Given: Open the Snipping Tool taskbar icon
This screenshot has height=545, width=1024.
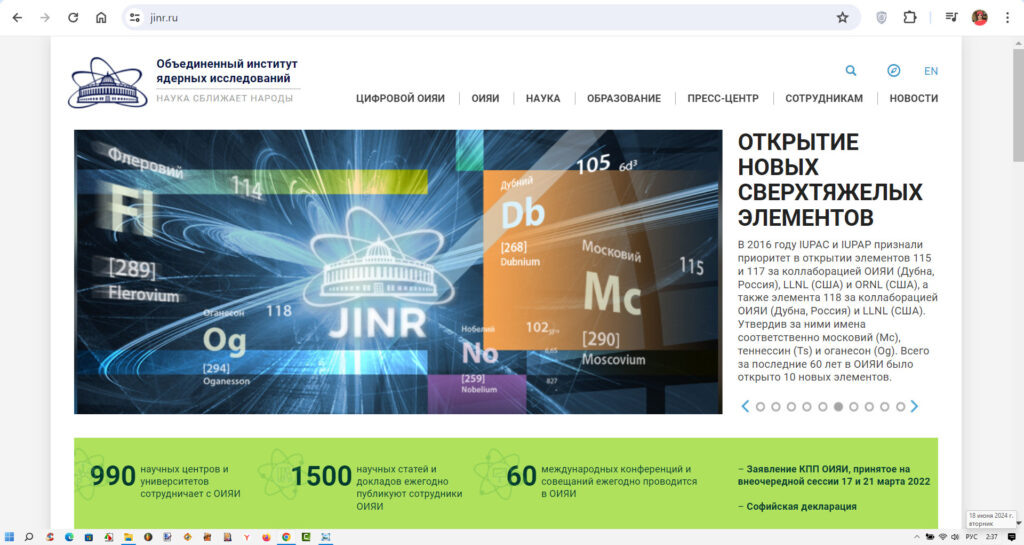Looking at the screenshot, I should click(325, 537).
